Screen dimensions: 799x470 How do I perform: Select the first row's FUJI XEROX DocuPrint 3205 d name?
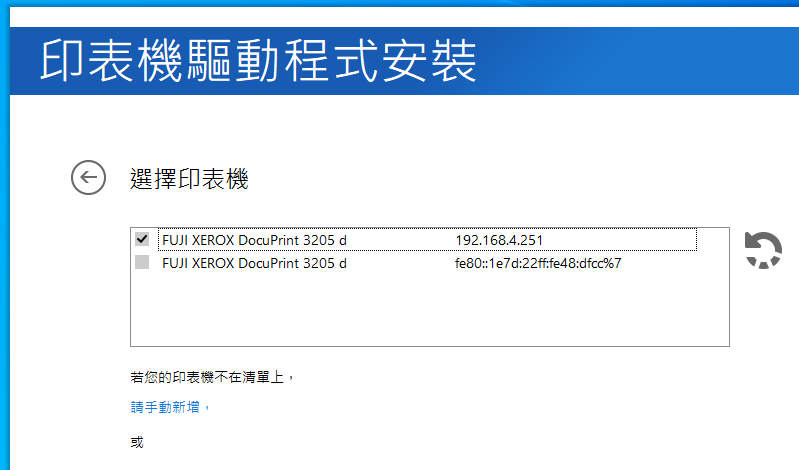point(254,240)
